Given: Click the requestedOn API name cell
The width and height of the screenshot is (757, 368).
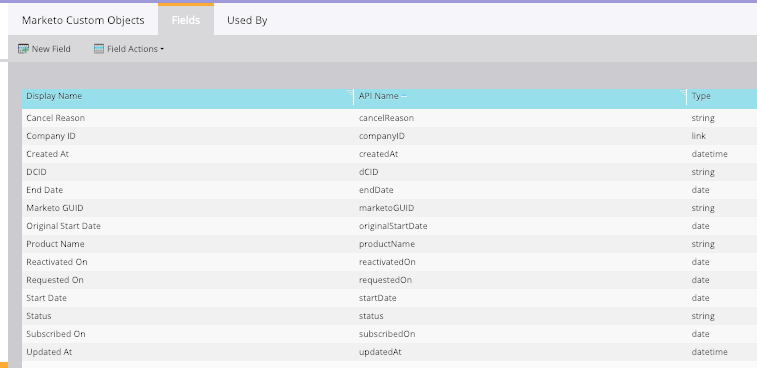Looking at the screenshot, I should [x=385, y=280].
